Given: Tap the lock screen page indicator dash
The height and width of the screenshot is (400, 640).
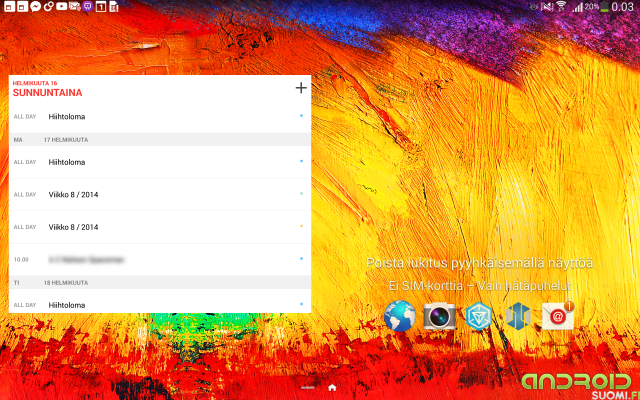Looking at the screenshot, I should tap(308, 387).
